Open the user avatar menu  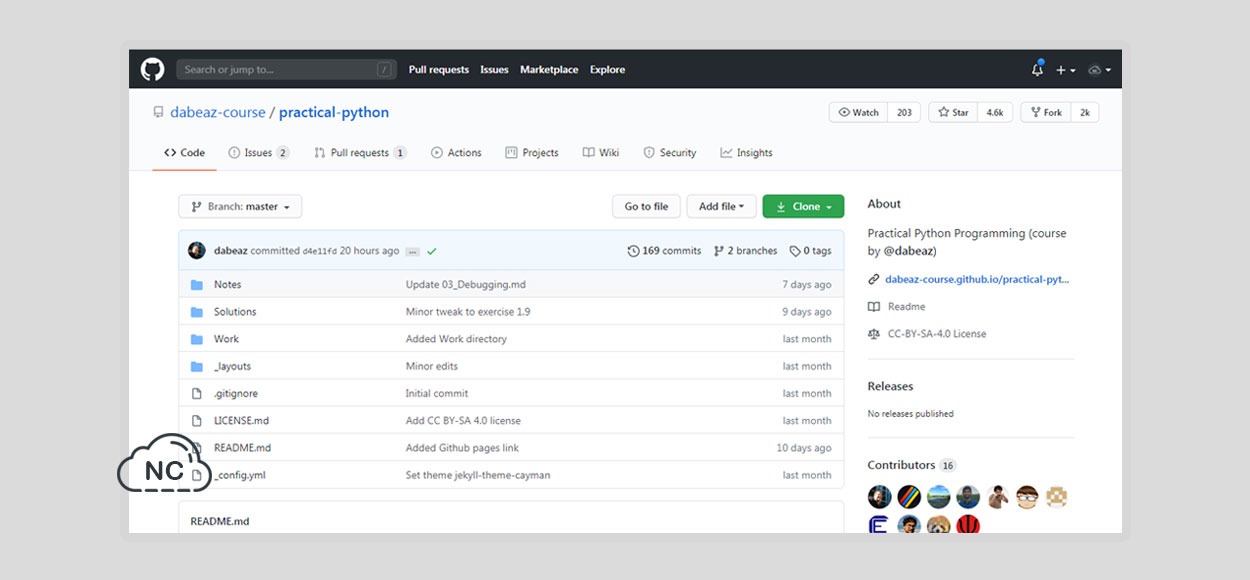tap(1099, 70)
